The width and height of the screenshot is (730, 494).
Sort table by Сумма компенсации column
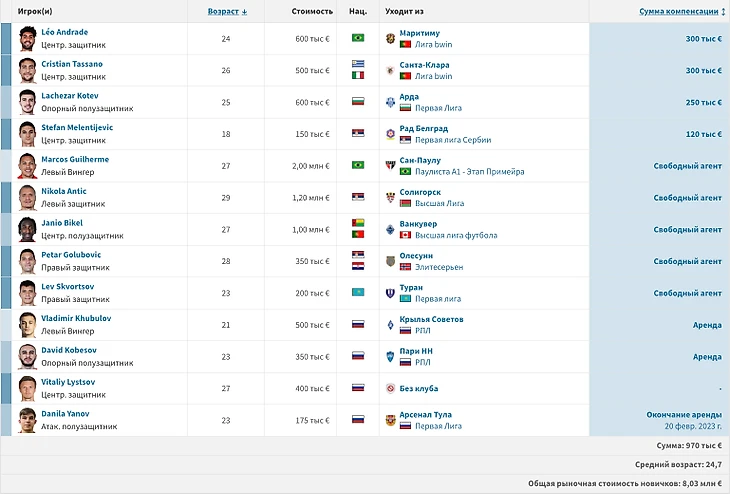coord(682,11)
